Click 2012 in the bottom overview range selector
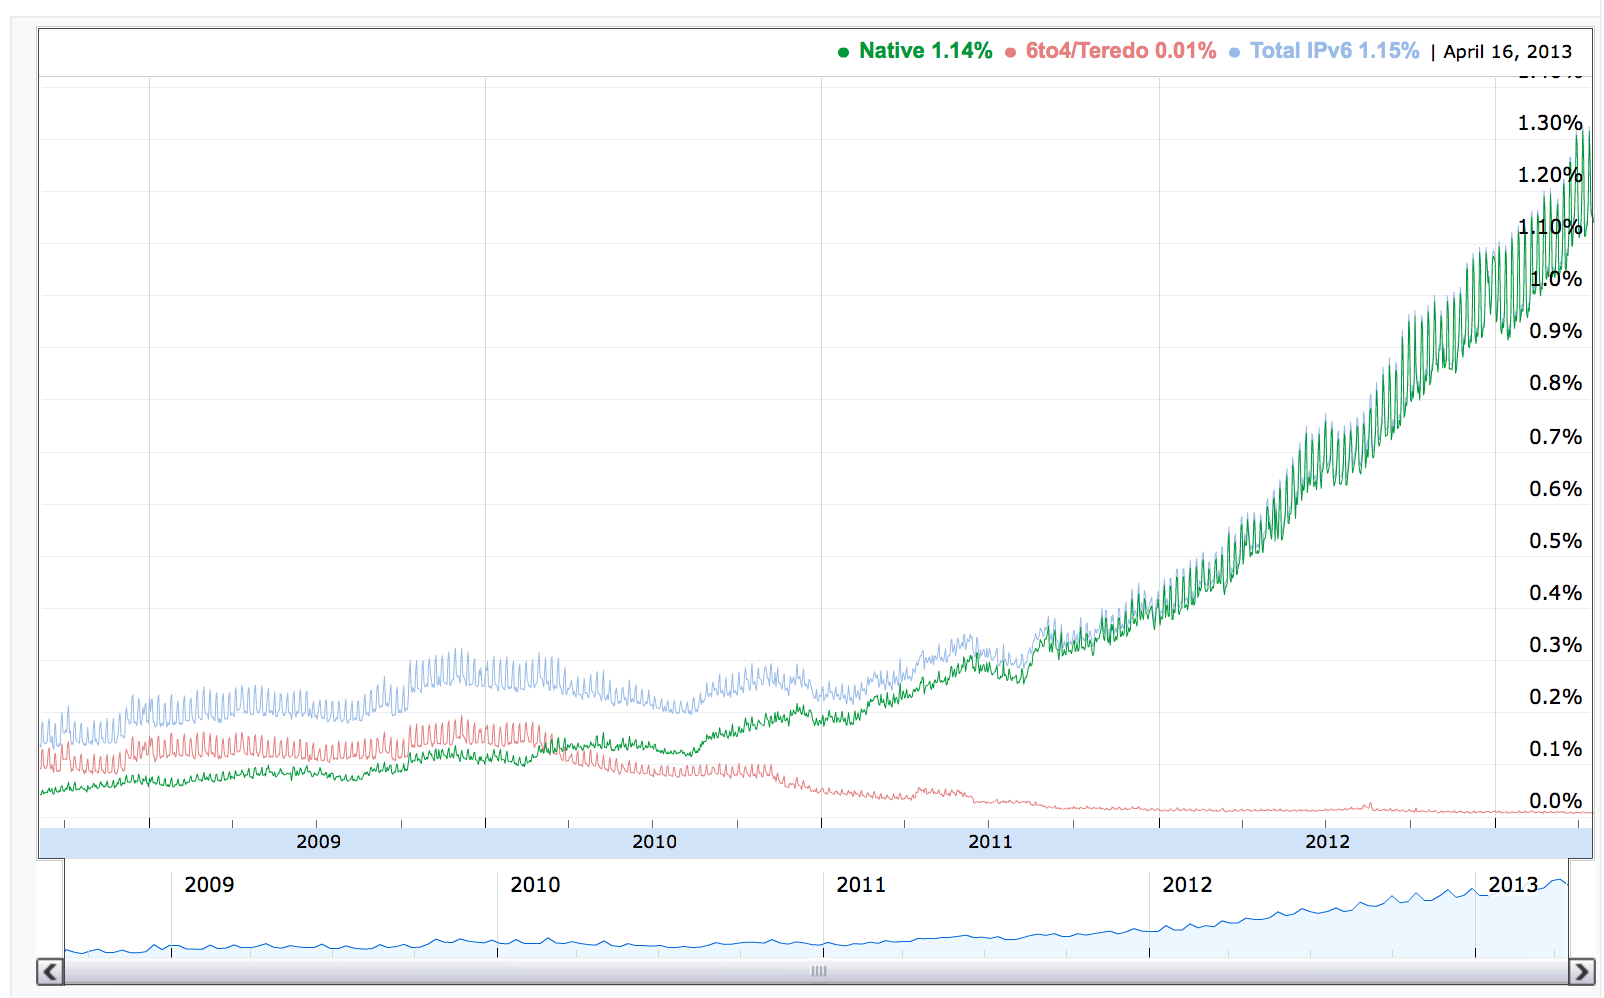Screen dimensions: 1604x998 point(1187,885)
